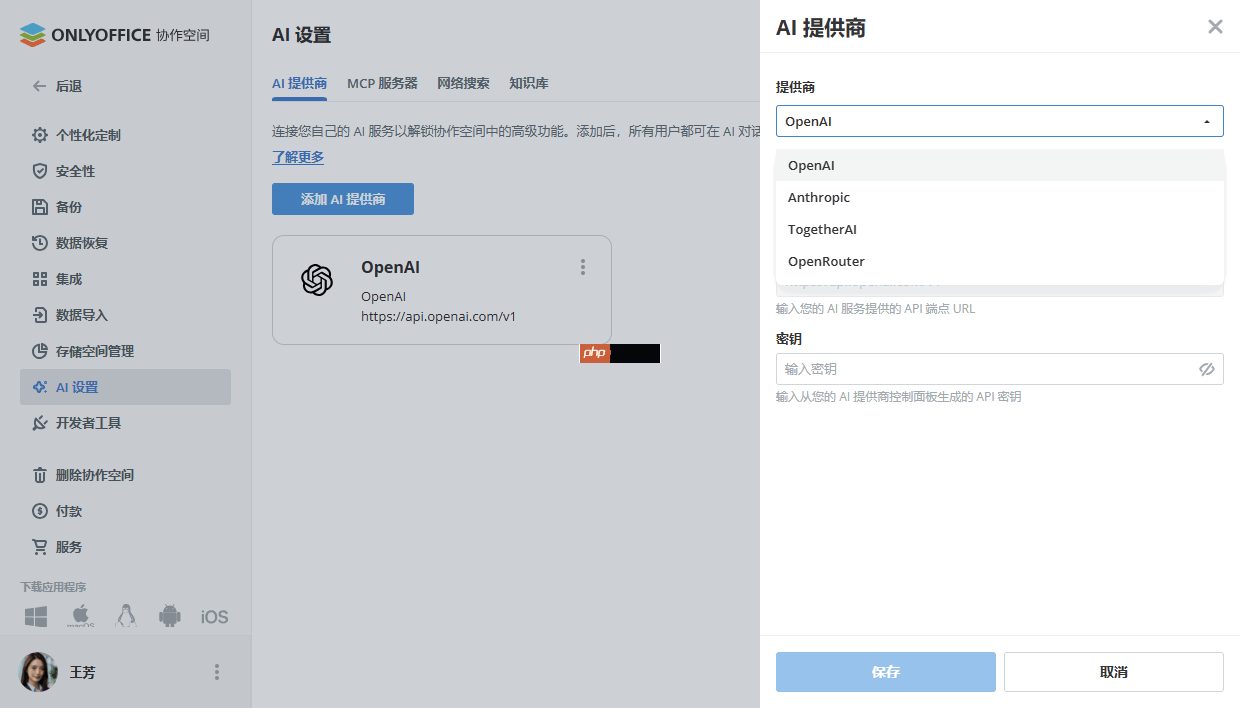This screenshot has width=1240, height=708.
Task: Click the Windows download app icon
Action: pyautogui.click(x=35, y=616)
